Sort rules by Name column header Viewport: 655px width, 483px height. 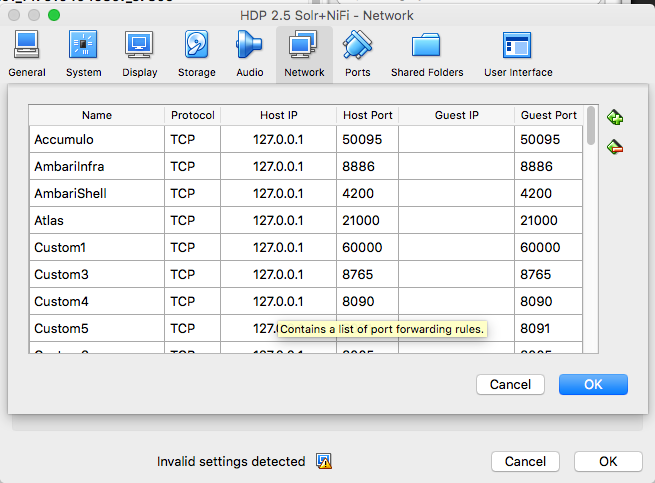97,115
